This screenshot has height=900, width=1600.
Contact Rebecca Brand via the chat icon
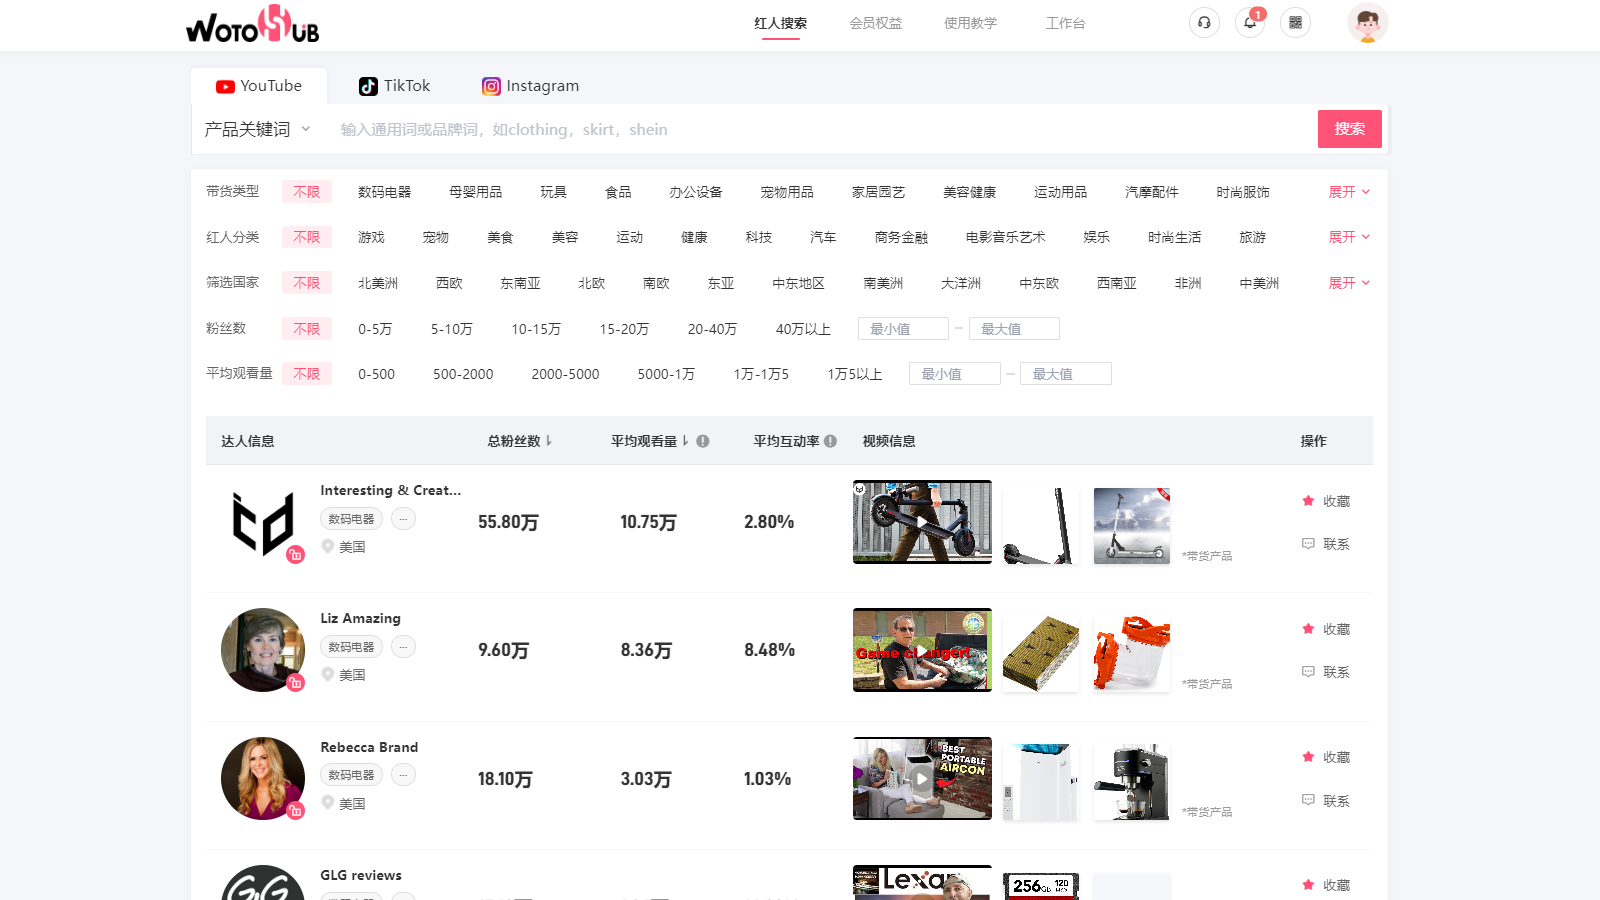pos(1308,800)
